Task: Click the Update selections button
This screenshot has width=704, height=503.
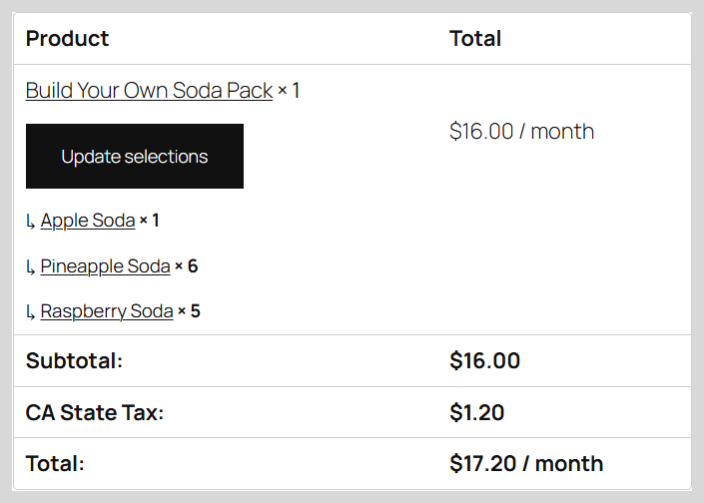Action: [x=135, y=156]
